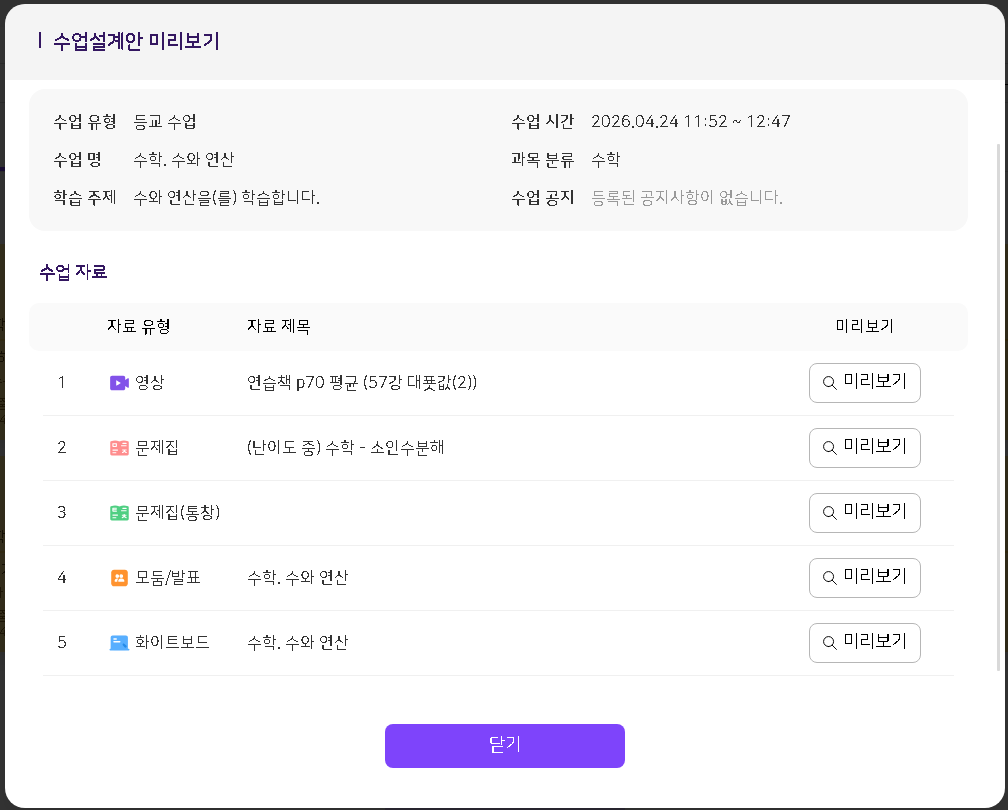Click the green 문제집(통창) icon
Screen dimensions: 1008x810
click(x=119, y=513)
